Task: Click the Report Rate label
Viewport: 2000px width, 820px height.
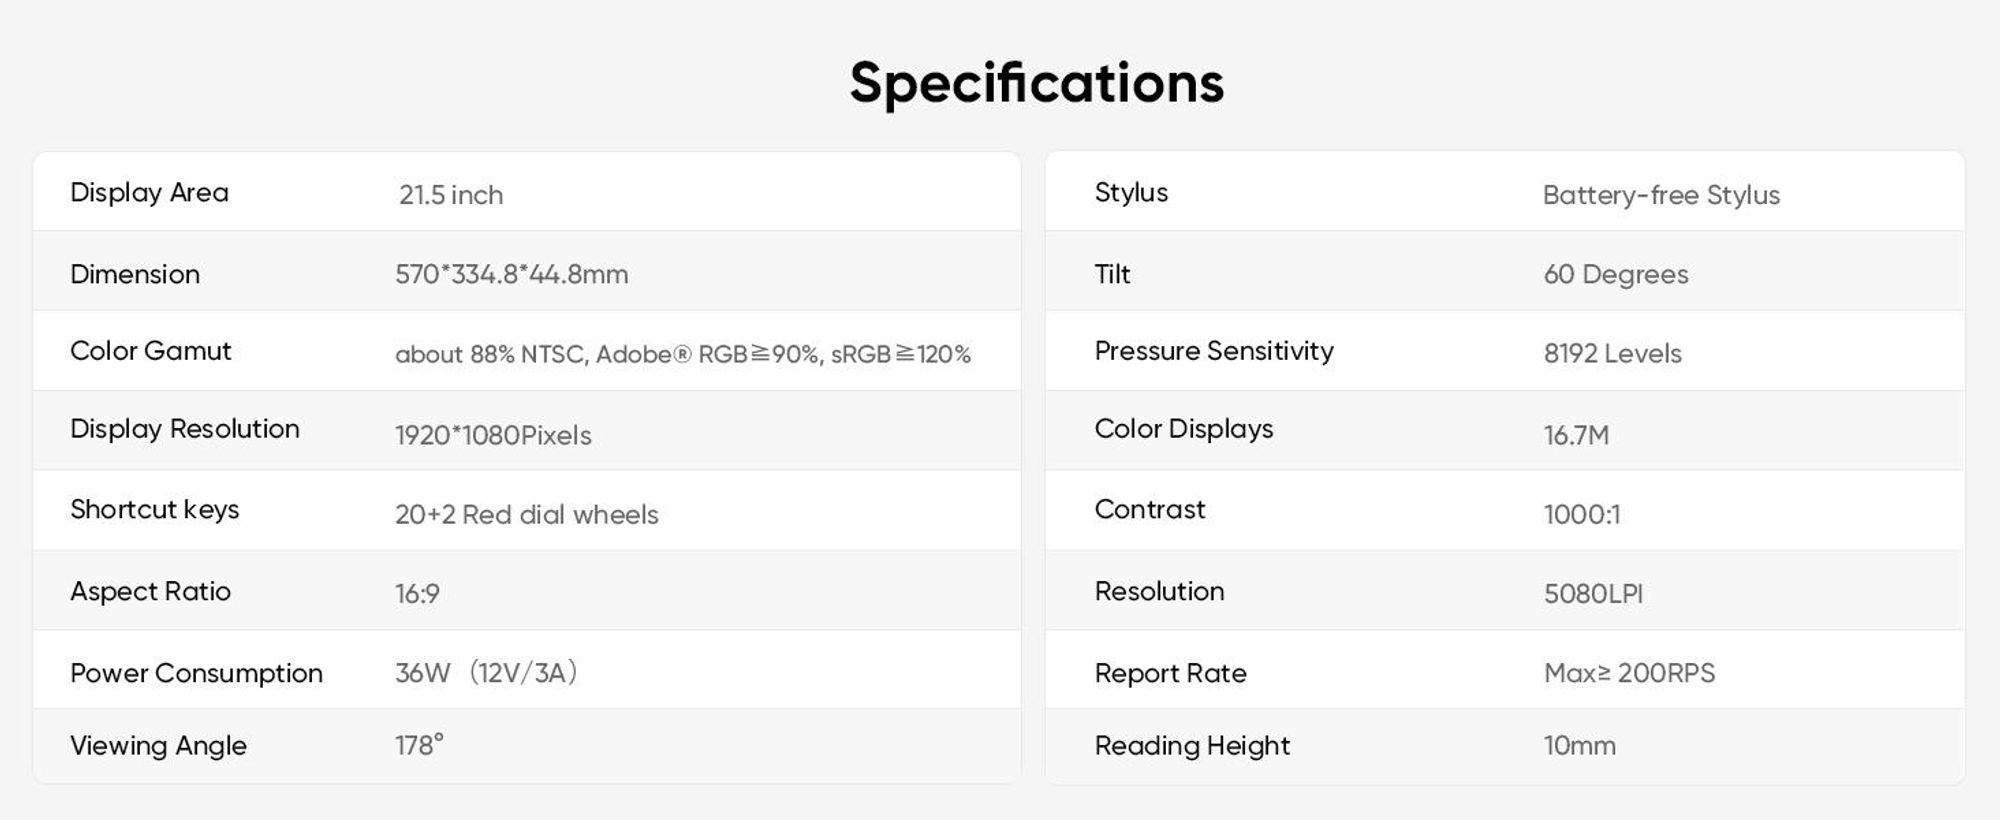Action: 1171,674
